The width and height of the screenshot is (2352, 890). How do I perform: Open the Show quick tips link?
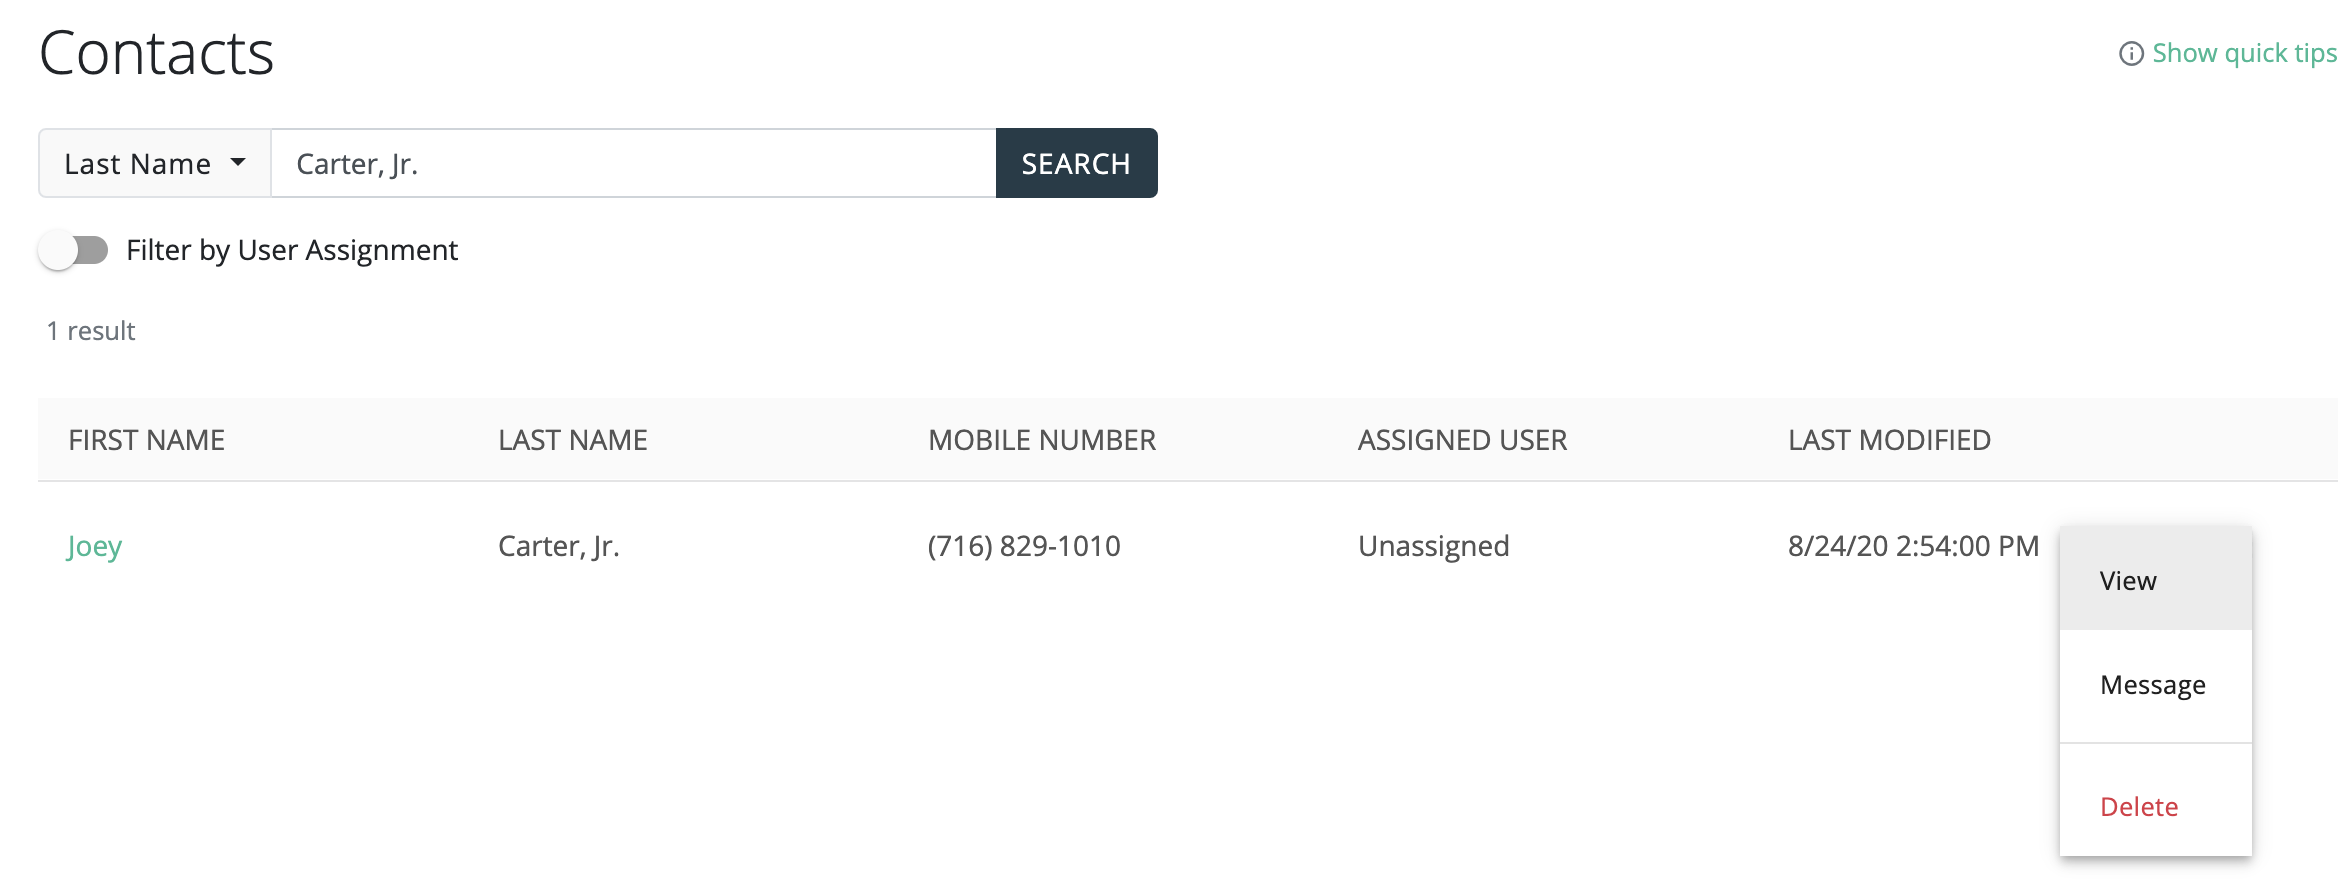[x=2244, y=53]
